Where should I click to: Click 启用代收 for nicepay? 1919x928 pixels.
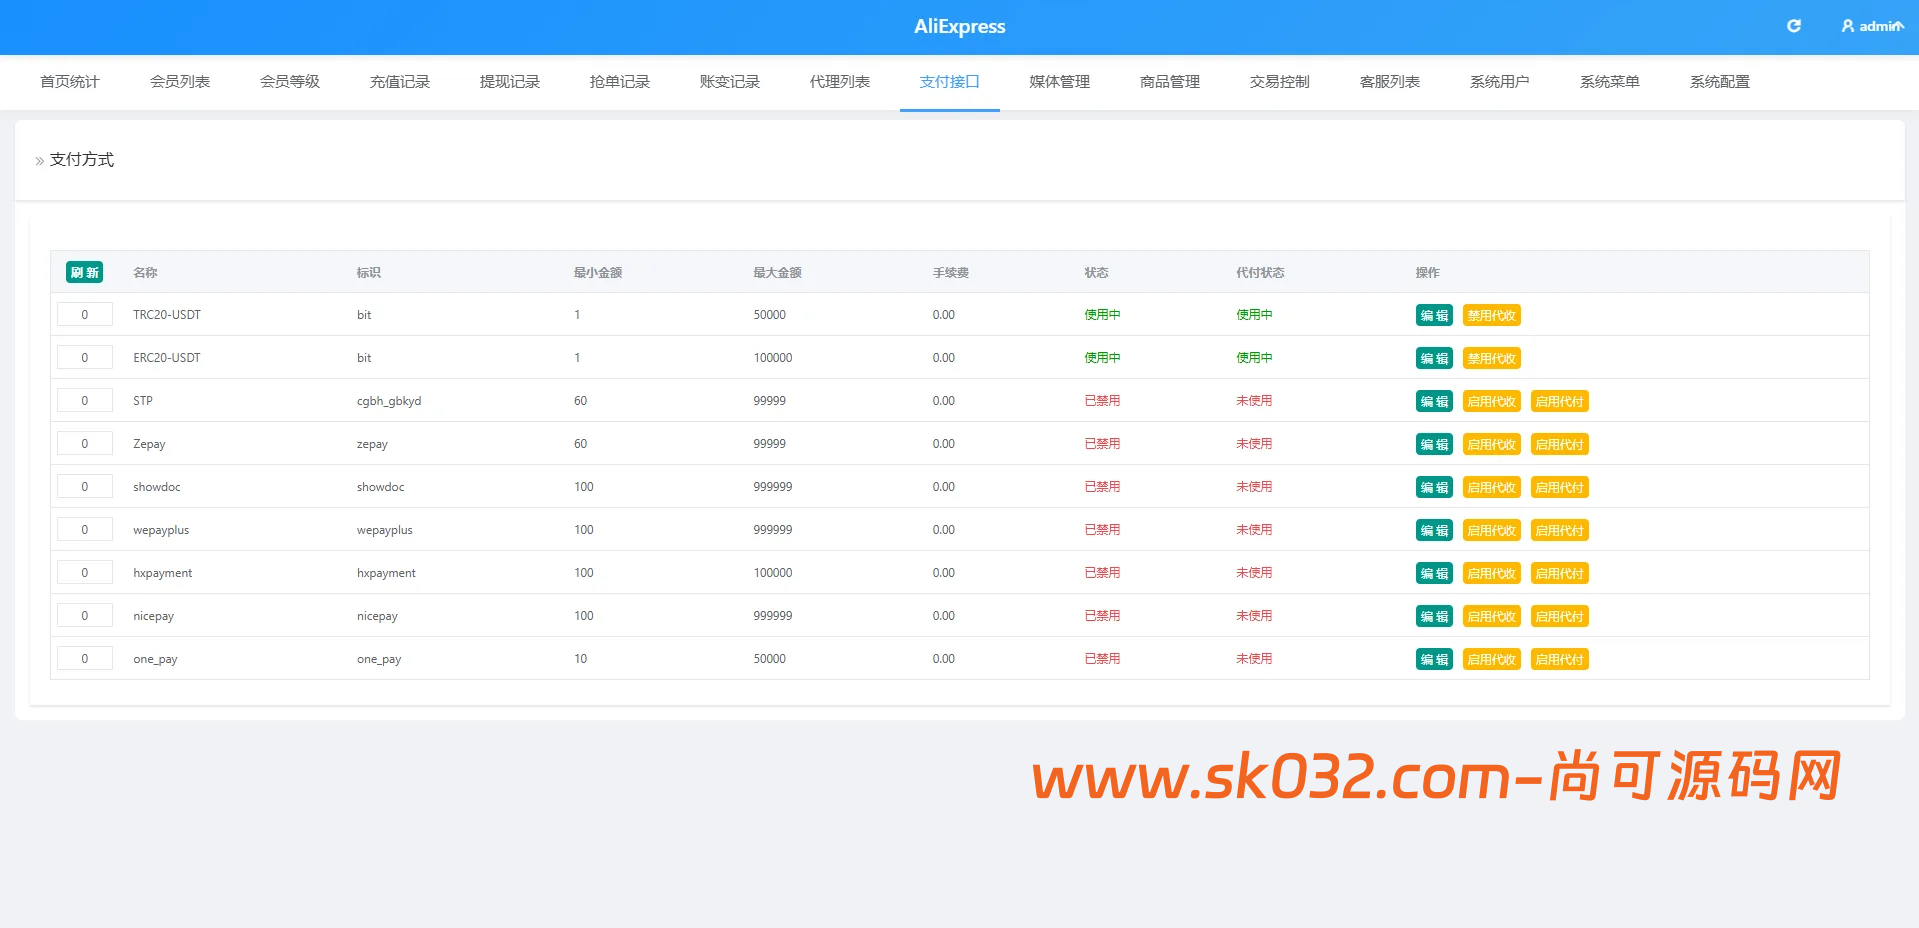click(x=1492, y=616)
